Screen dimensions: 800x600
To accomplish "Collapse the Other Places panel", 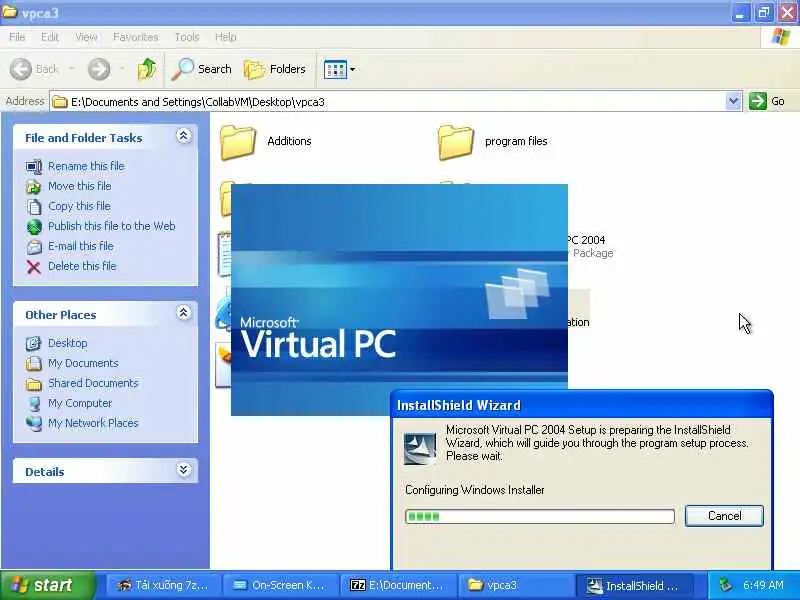I will [184, 313].
